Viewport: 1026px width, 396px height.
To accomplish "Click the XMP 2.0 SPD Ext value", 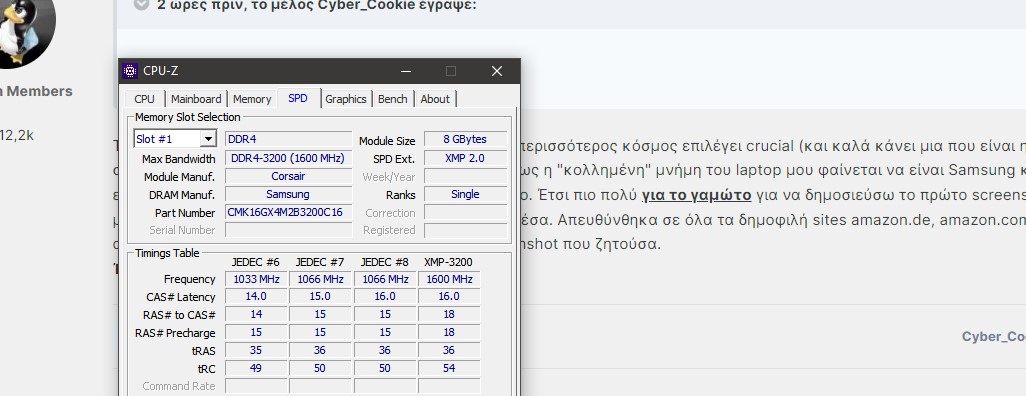I will tap(465, 158).
